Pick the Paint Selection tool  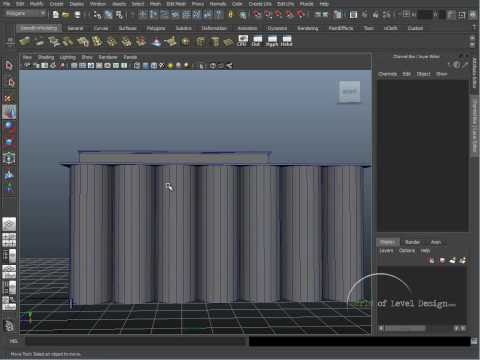[8, 99]
